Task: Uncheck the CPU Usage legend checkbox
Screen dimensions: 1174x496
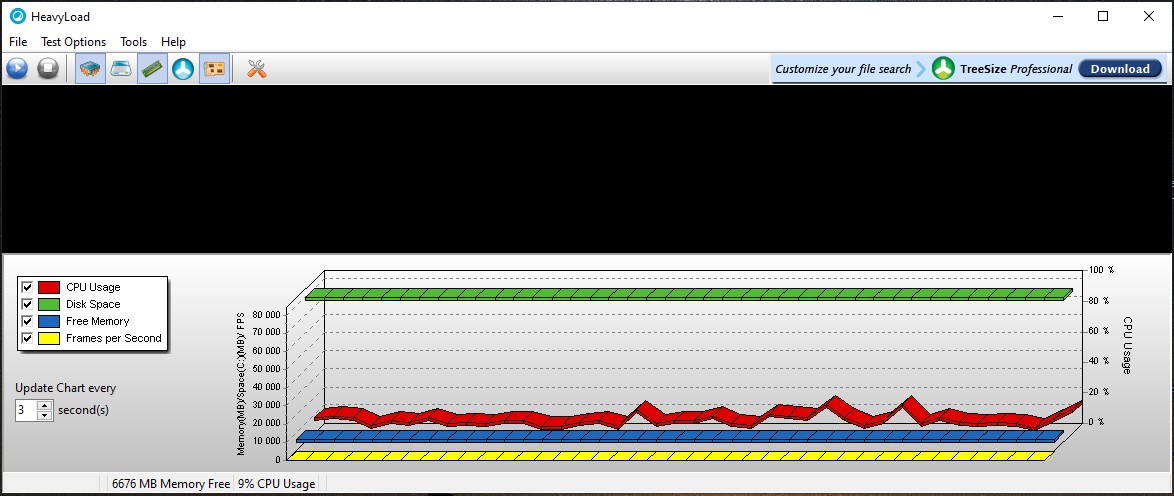Action: pos(27,288)
